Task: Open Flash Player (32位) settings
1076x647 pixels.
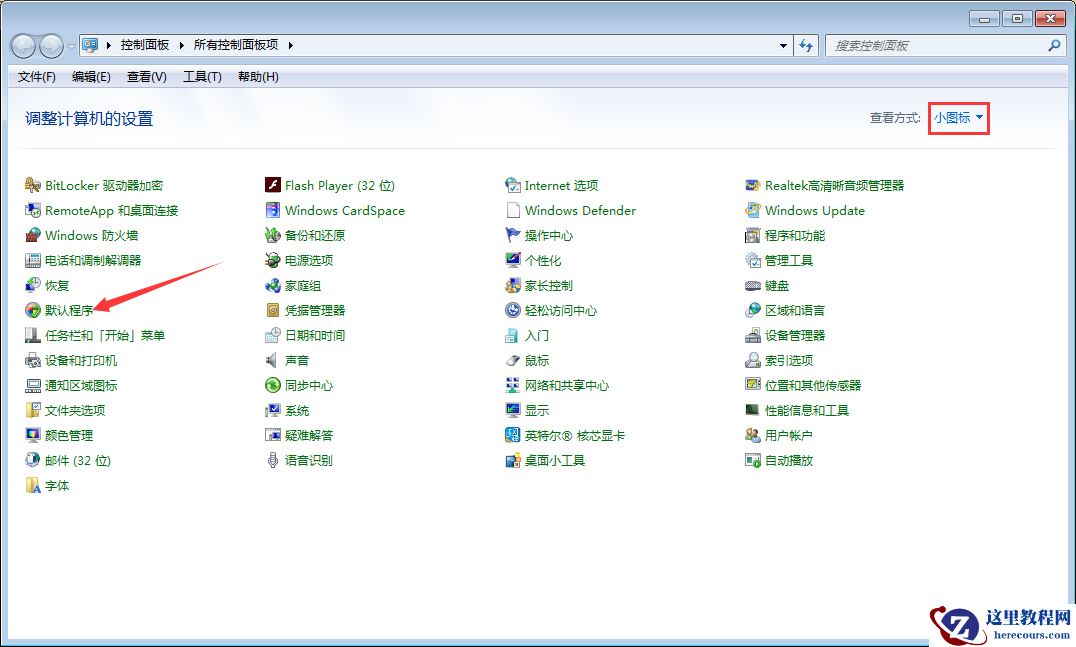Action: [x=337, y=185]
